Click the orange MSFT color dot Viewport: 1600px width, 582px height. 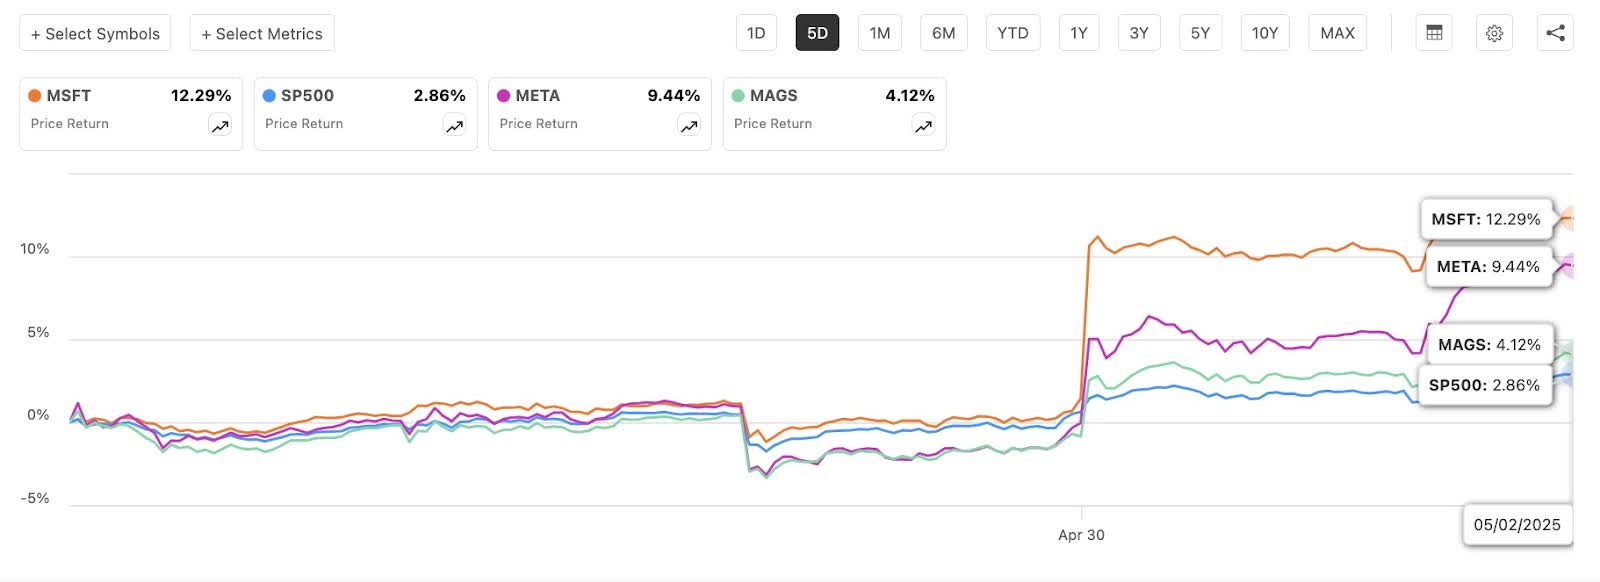(35, 96)
